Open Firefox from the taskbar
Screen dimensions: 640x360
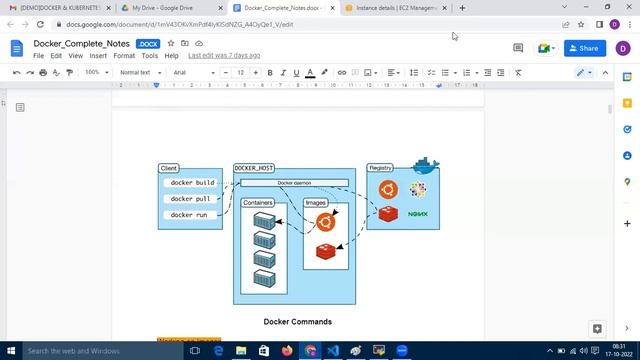287,351
